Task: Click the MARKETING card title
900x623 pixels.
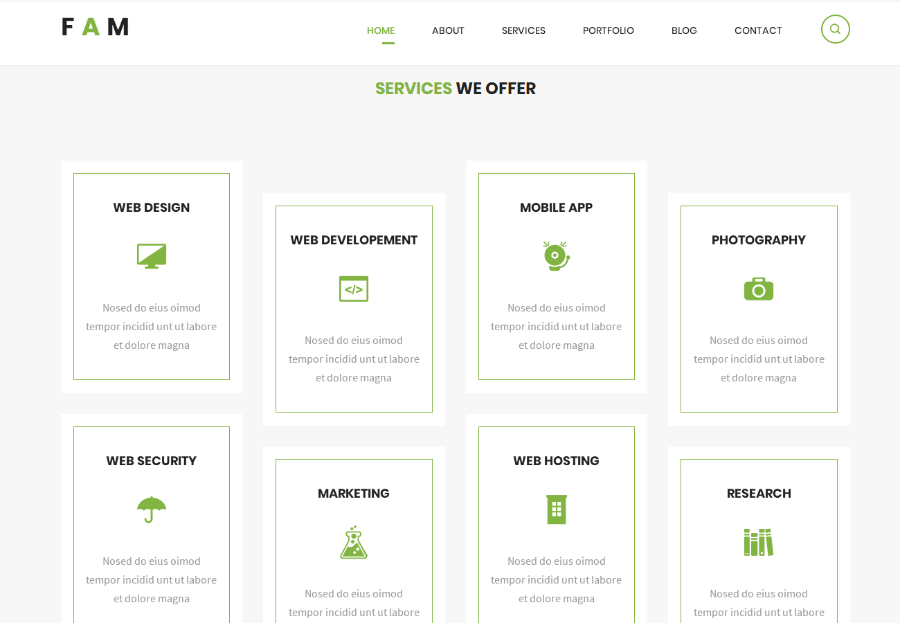Action: coord(354,494)
